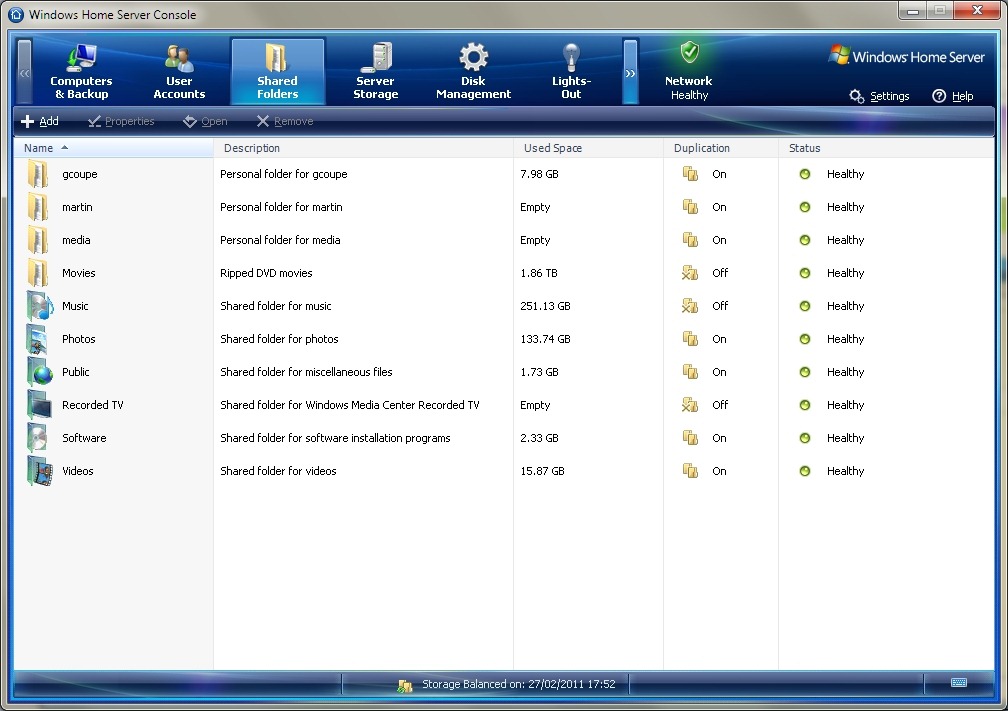Select the Photos shared folder icon
This screenshot has width=1008, height=711.
[x=39, y=339]
